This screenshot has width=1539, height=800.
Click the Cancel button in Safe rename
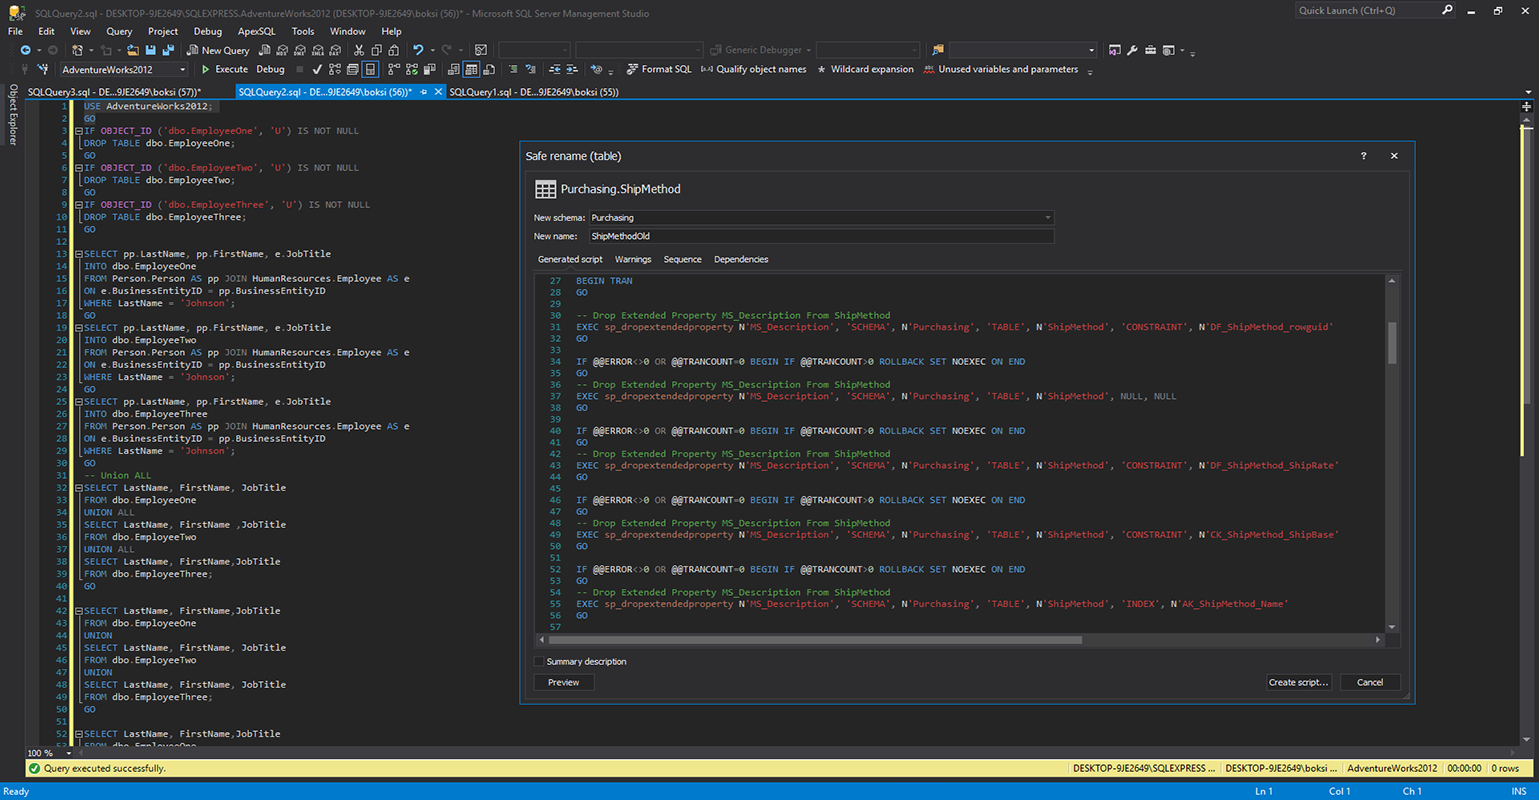1369,682
